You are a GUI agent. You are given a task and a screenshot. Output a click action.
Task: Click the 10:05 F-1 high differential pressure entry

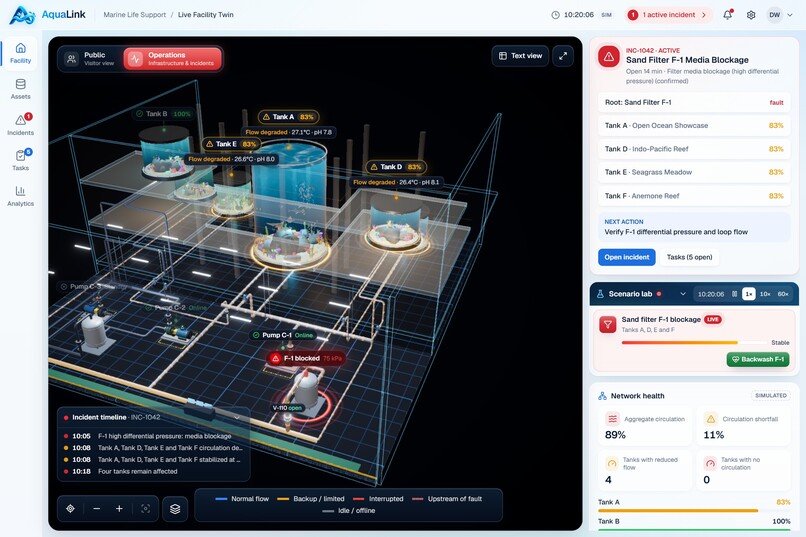(x=153, y=436)
